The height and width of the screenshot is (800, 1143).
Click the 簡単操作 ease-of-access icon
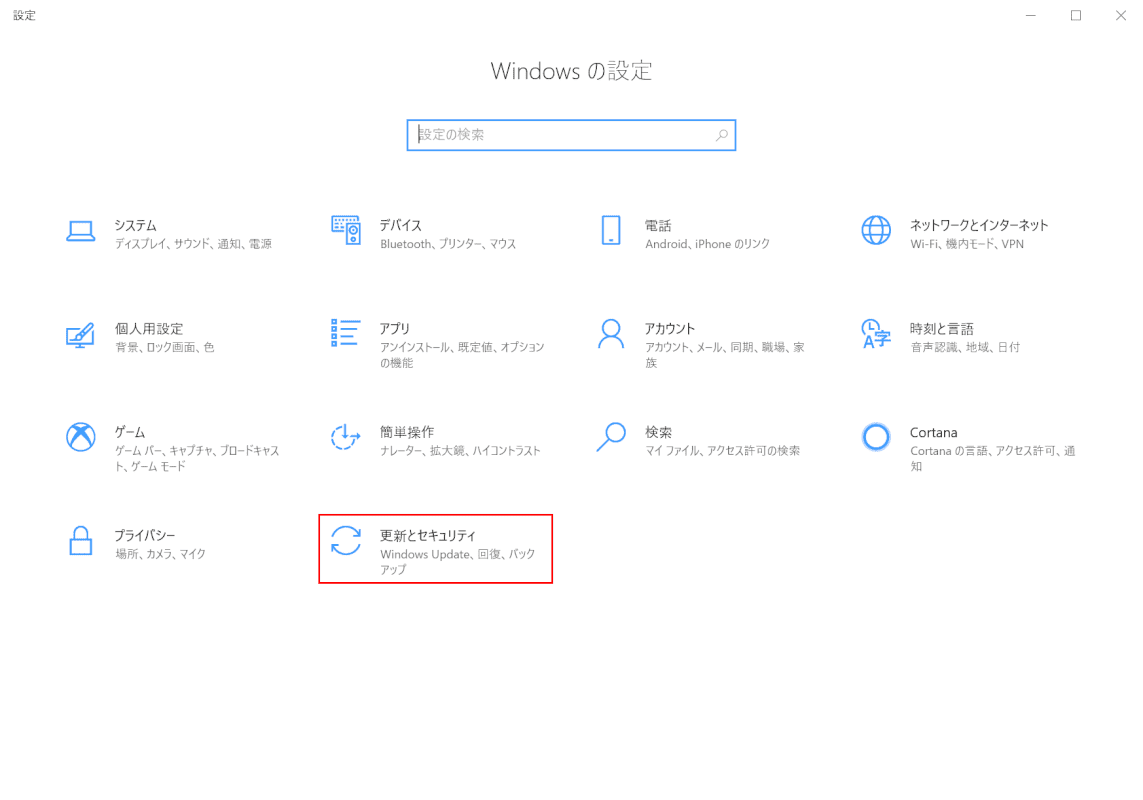(346, 437)
